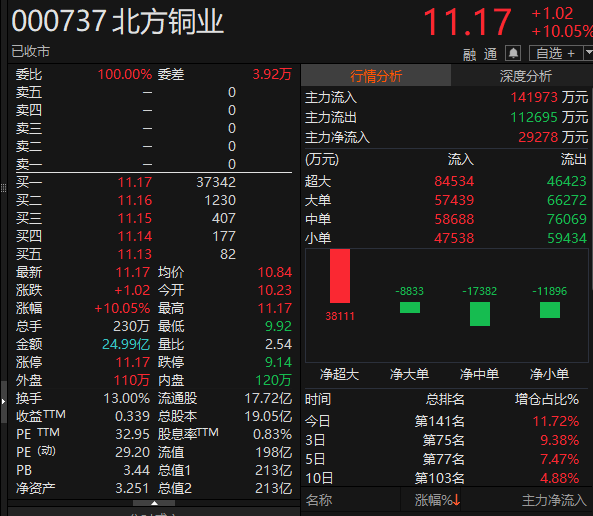593x516 pixels.
Task: Click the green 净小单 bar -11896
Action: click(x=550, y=310)
